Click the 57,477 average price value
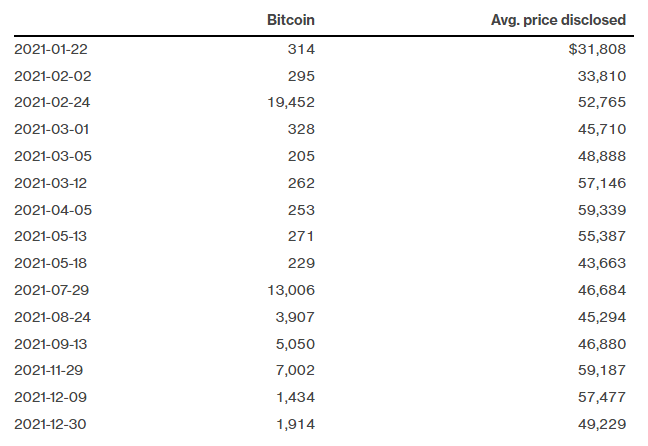 click(x=601, y=399)
